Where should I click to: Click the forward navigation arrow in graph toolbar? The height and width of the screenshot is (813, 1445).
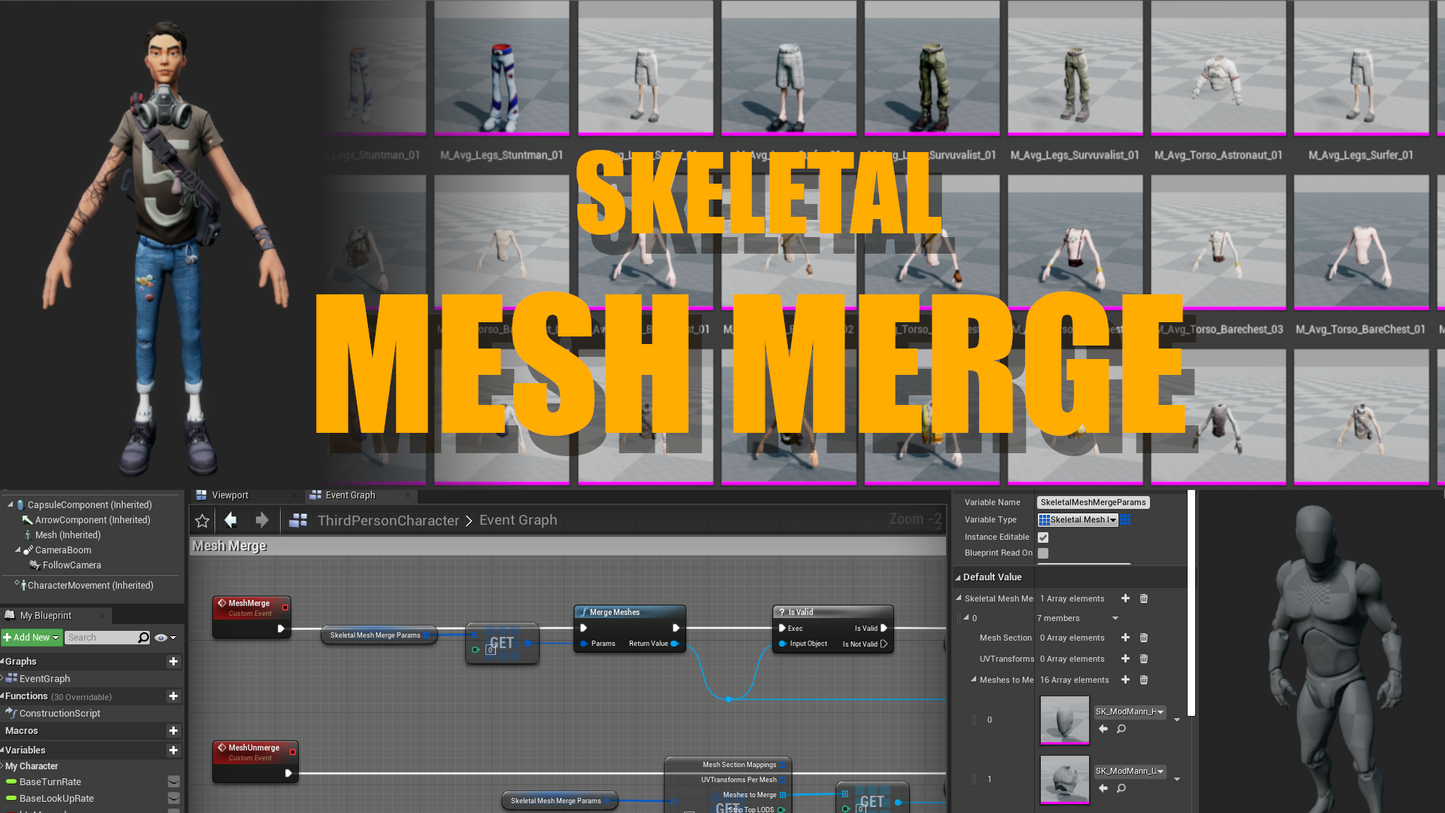(261, 519)
